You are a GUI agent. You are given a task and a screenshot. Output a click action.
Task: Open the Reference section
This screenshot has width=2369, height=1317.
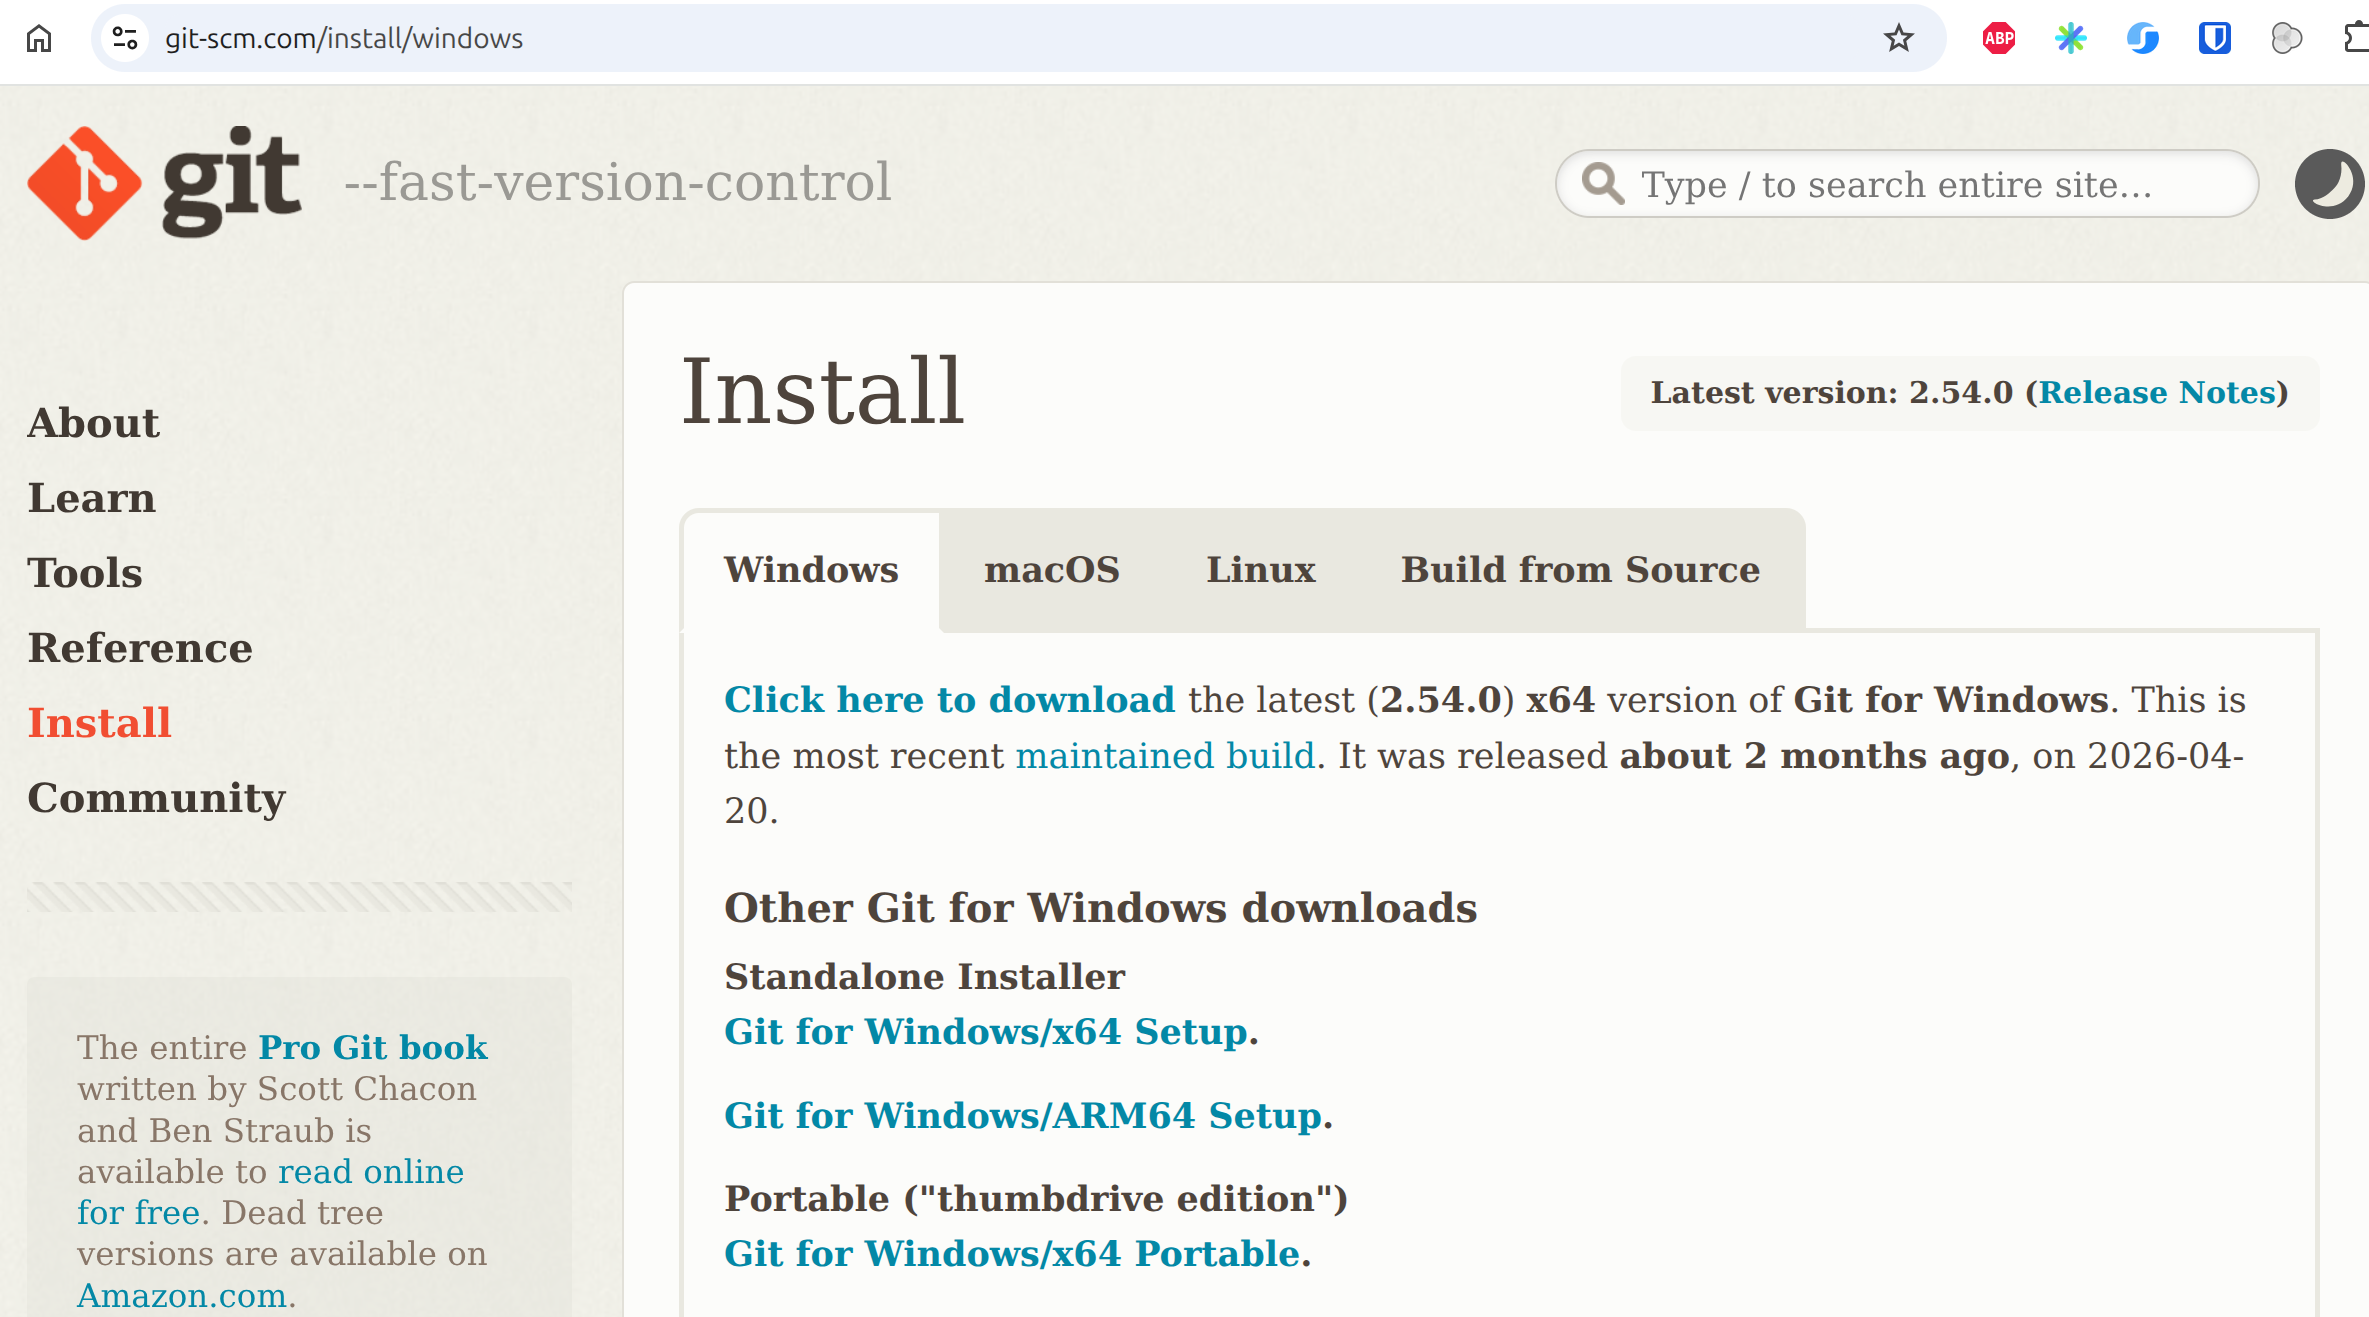click(140, 648)
